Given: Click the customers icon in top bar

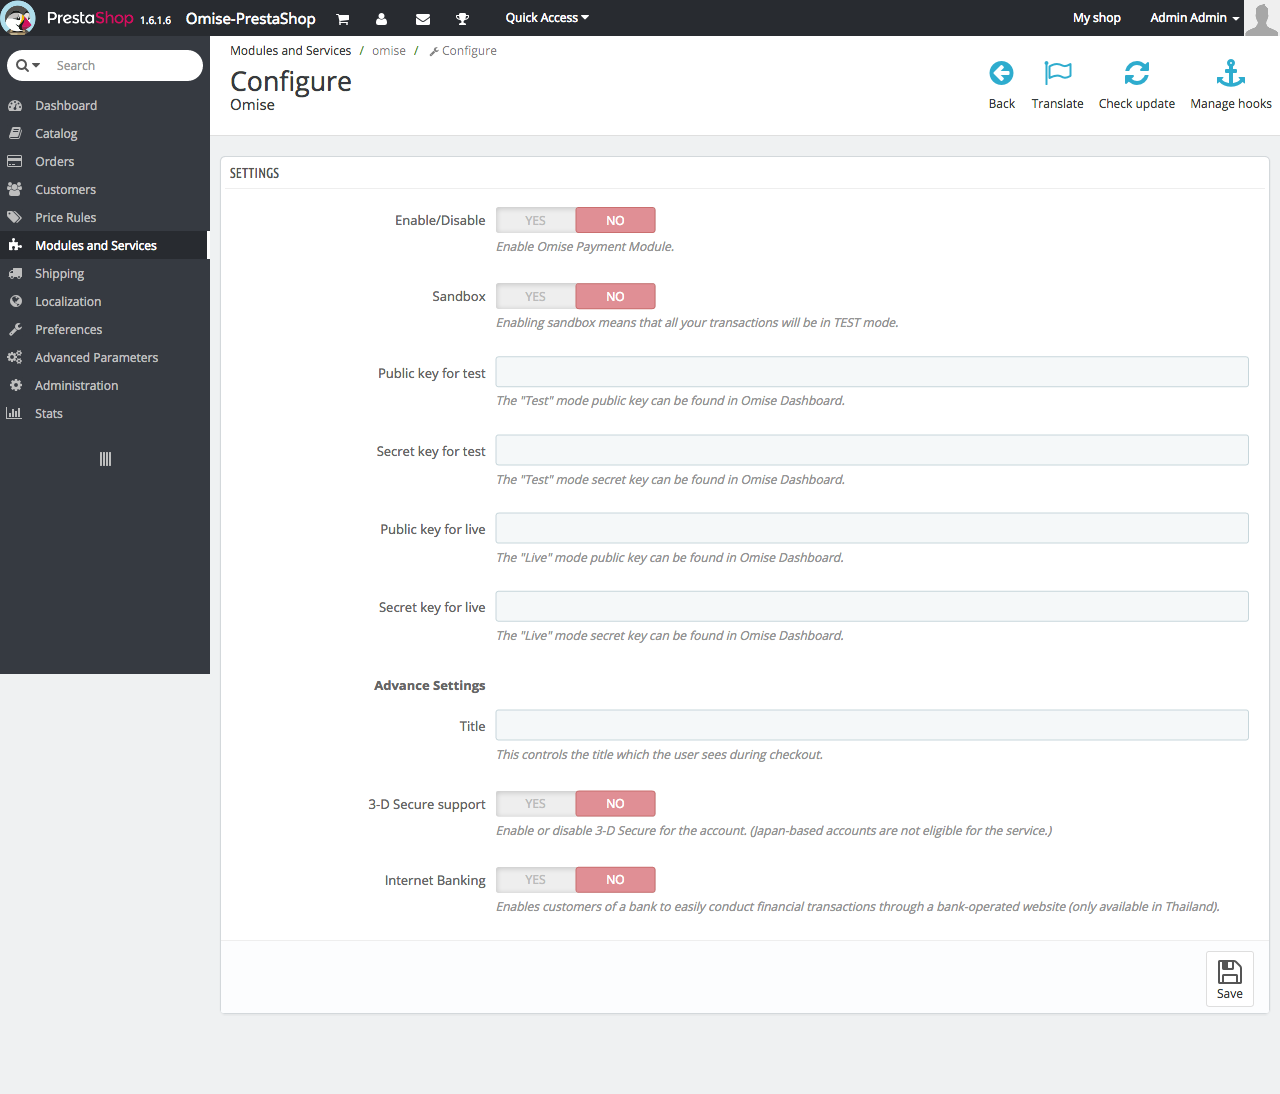Looking at the screenshot, I should pos(382,18).
